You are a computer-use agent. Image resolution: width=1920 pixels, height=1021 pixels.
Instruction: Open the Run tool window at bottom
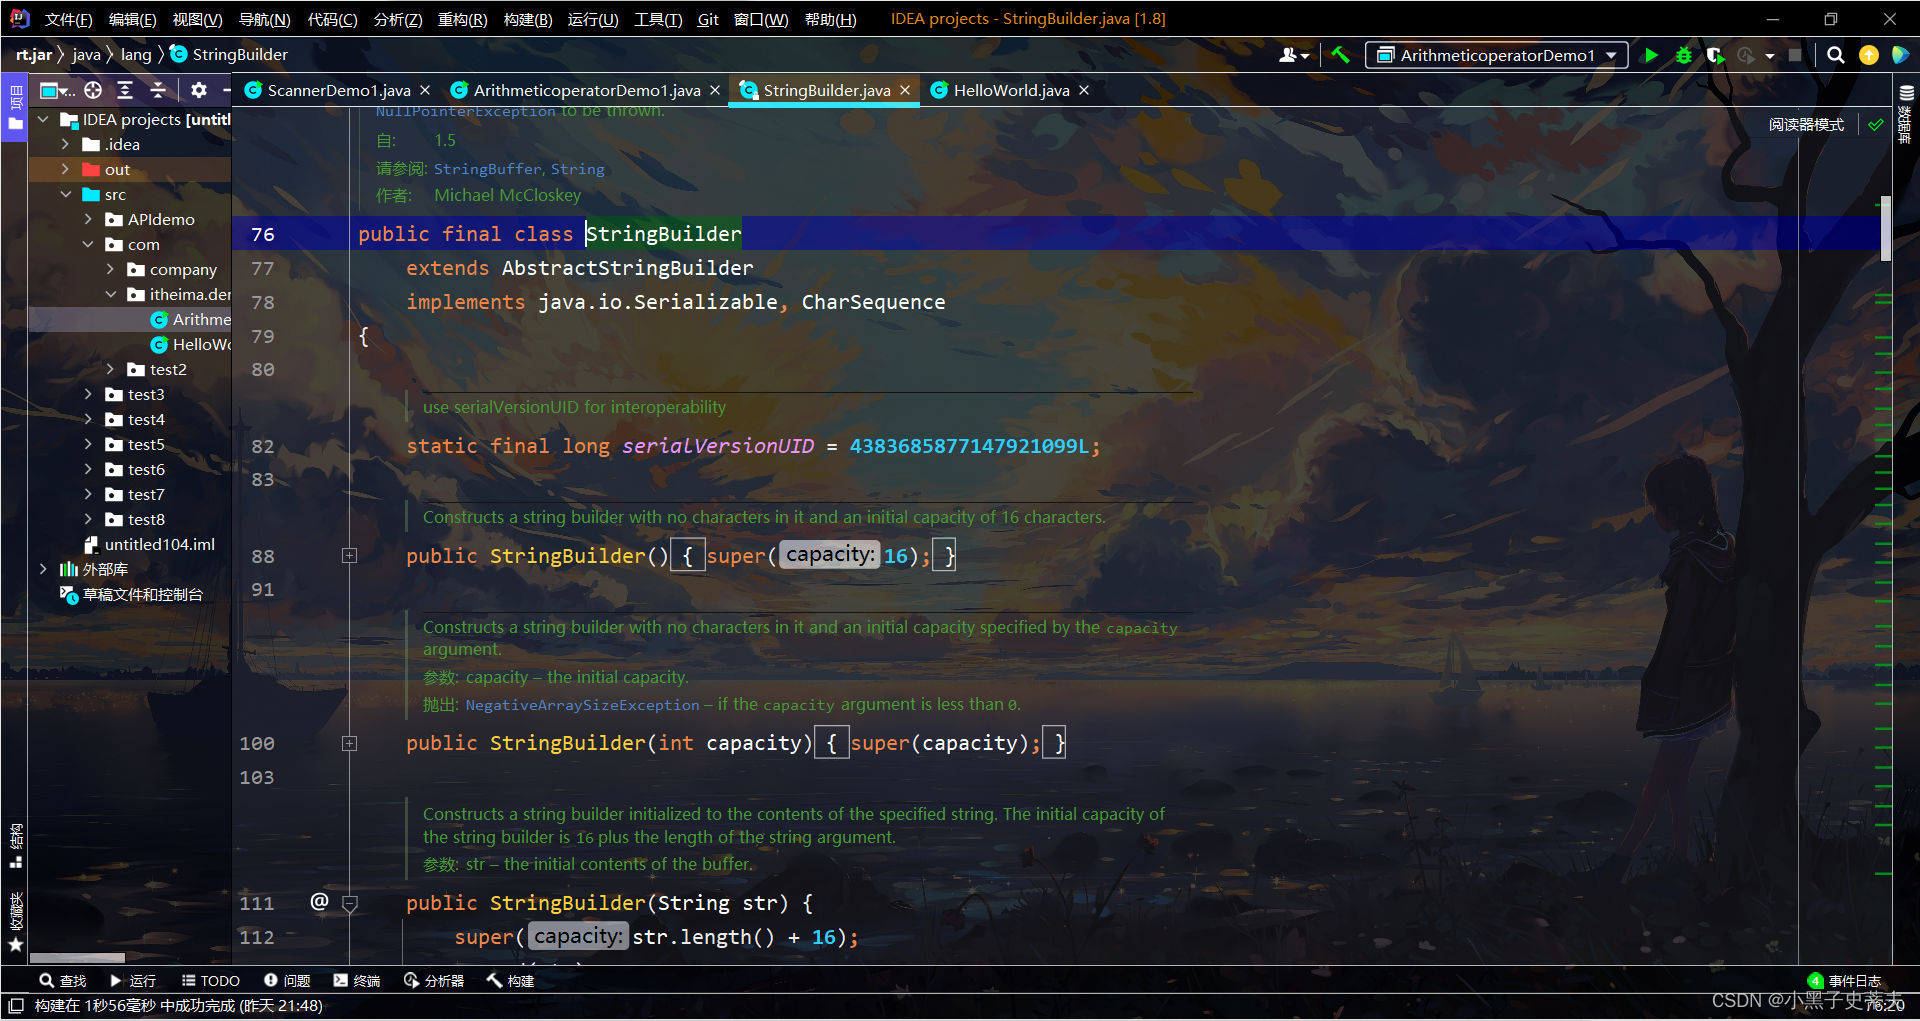point(133,981)
